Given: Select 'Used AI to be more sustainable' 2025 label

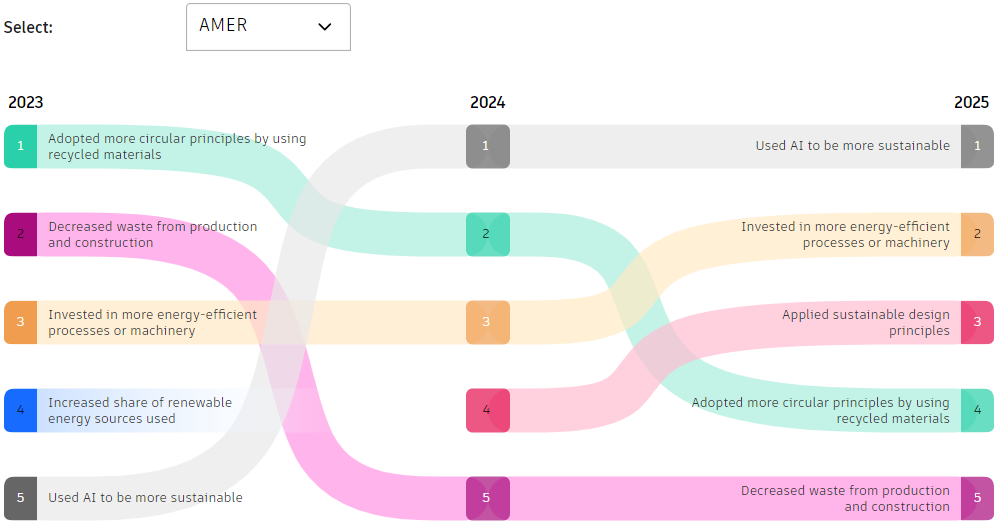Looking at the screenshot, I should (x=852, y=146).
